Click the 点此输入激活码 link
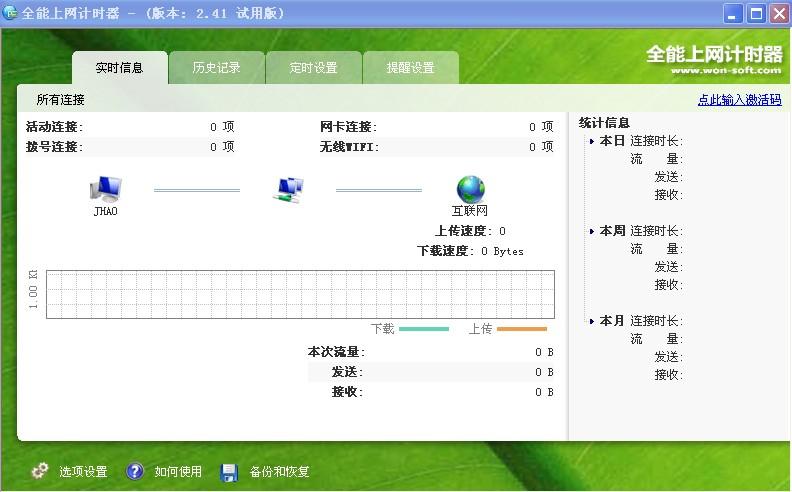 tap(739, 100)
